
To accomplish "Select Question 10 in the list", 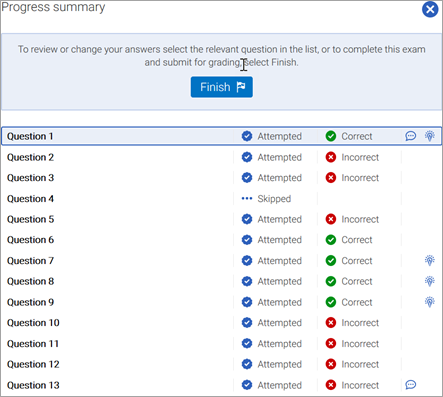I will click(x=222, y=323).
